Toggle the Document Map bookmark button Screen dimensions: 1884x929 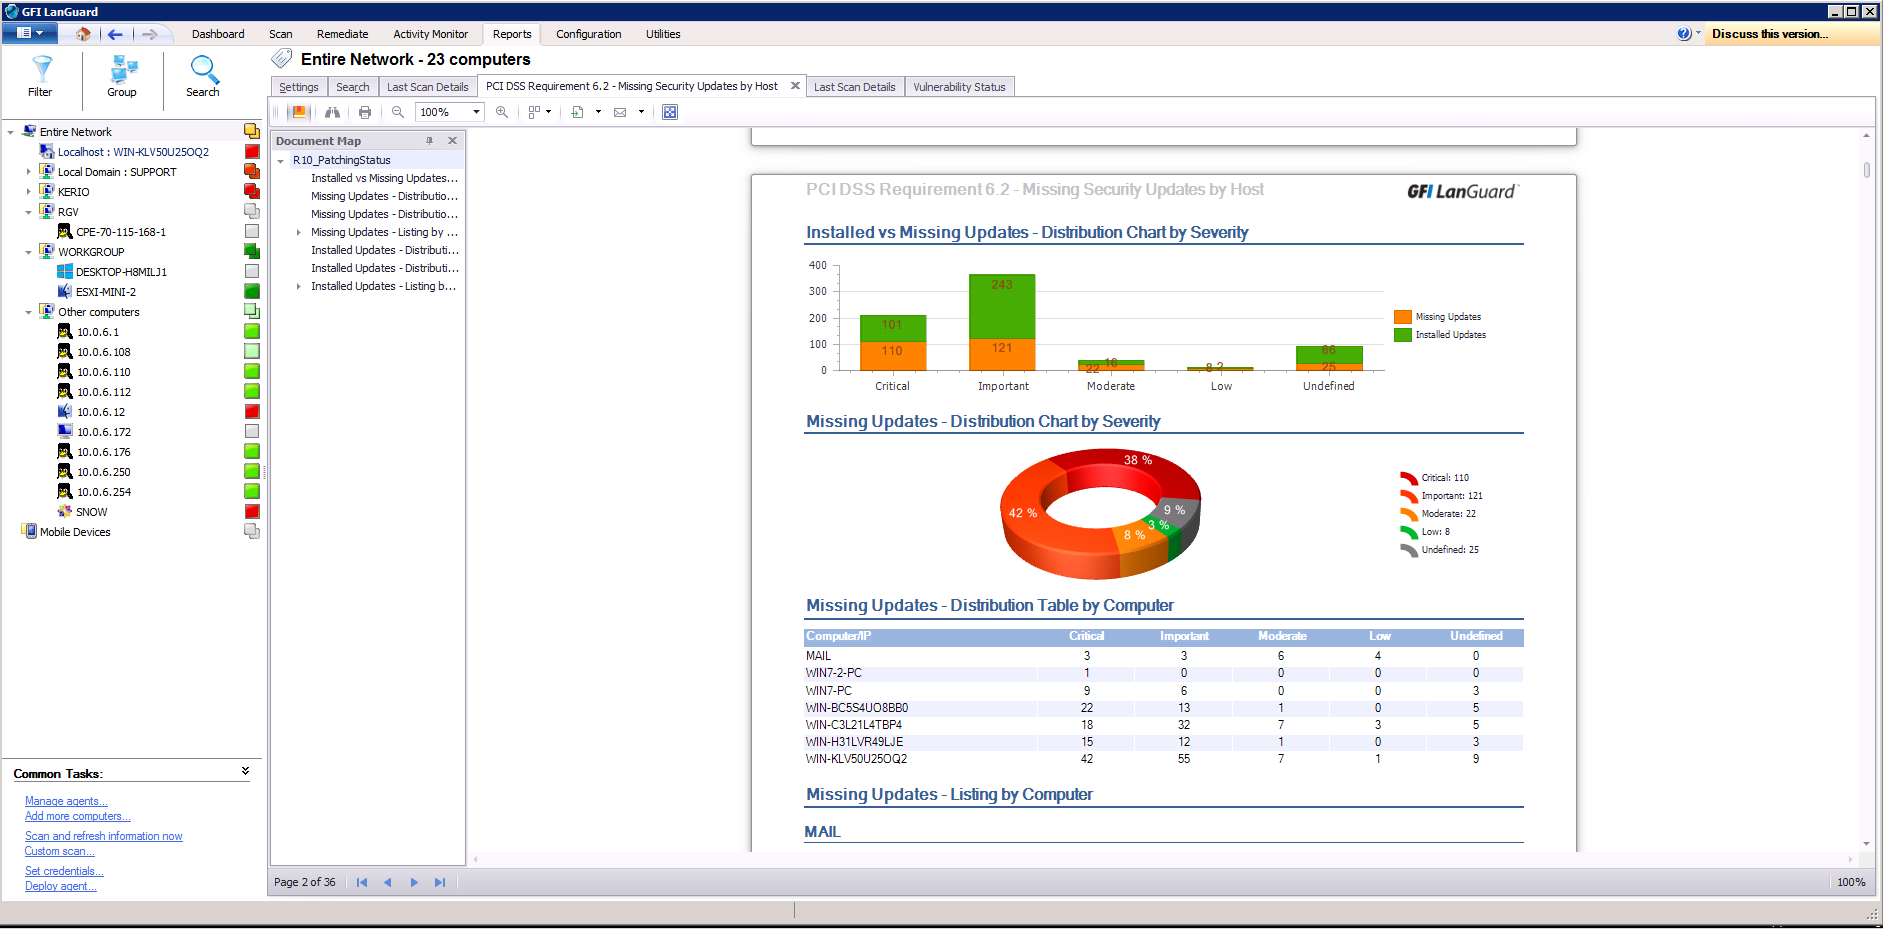tap(299, 112)
